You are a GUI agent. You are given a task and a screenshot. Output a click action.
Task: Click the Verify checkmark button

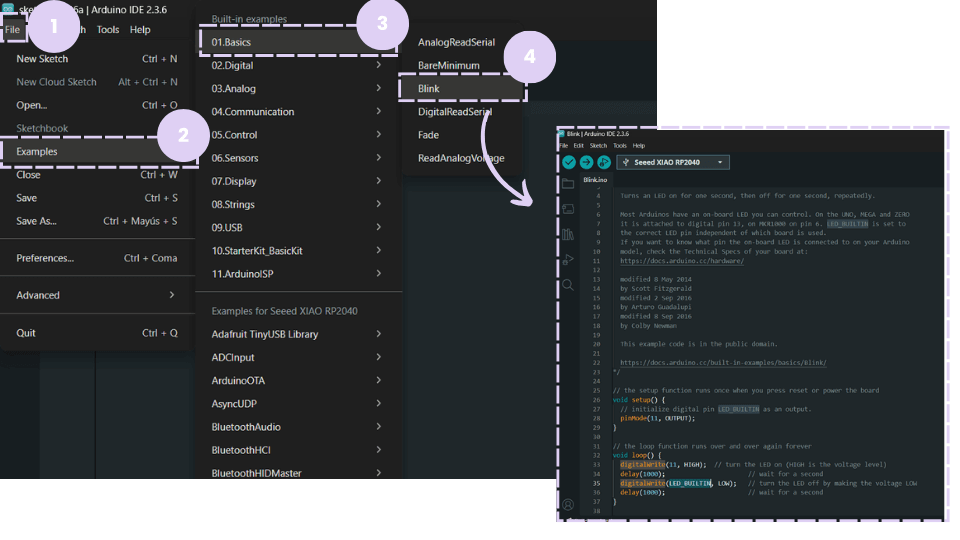(569, 162)
